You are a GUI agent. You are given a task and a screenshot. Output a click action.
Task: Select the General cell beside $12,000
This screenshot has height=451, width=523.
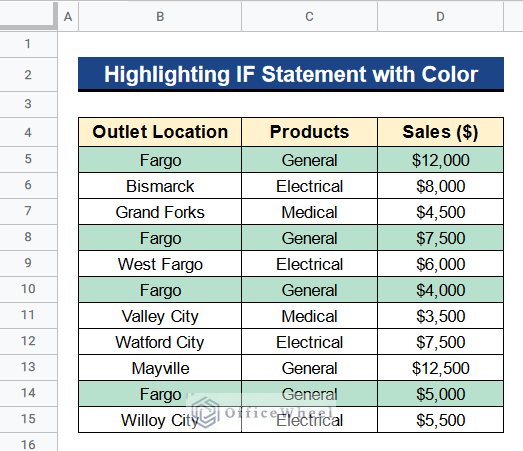coord(310,160)
